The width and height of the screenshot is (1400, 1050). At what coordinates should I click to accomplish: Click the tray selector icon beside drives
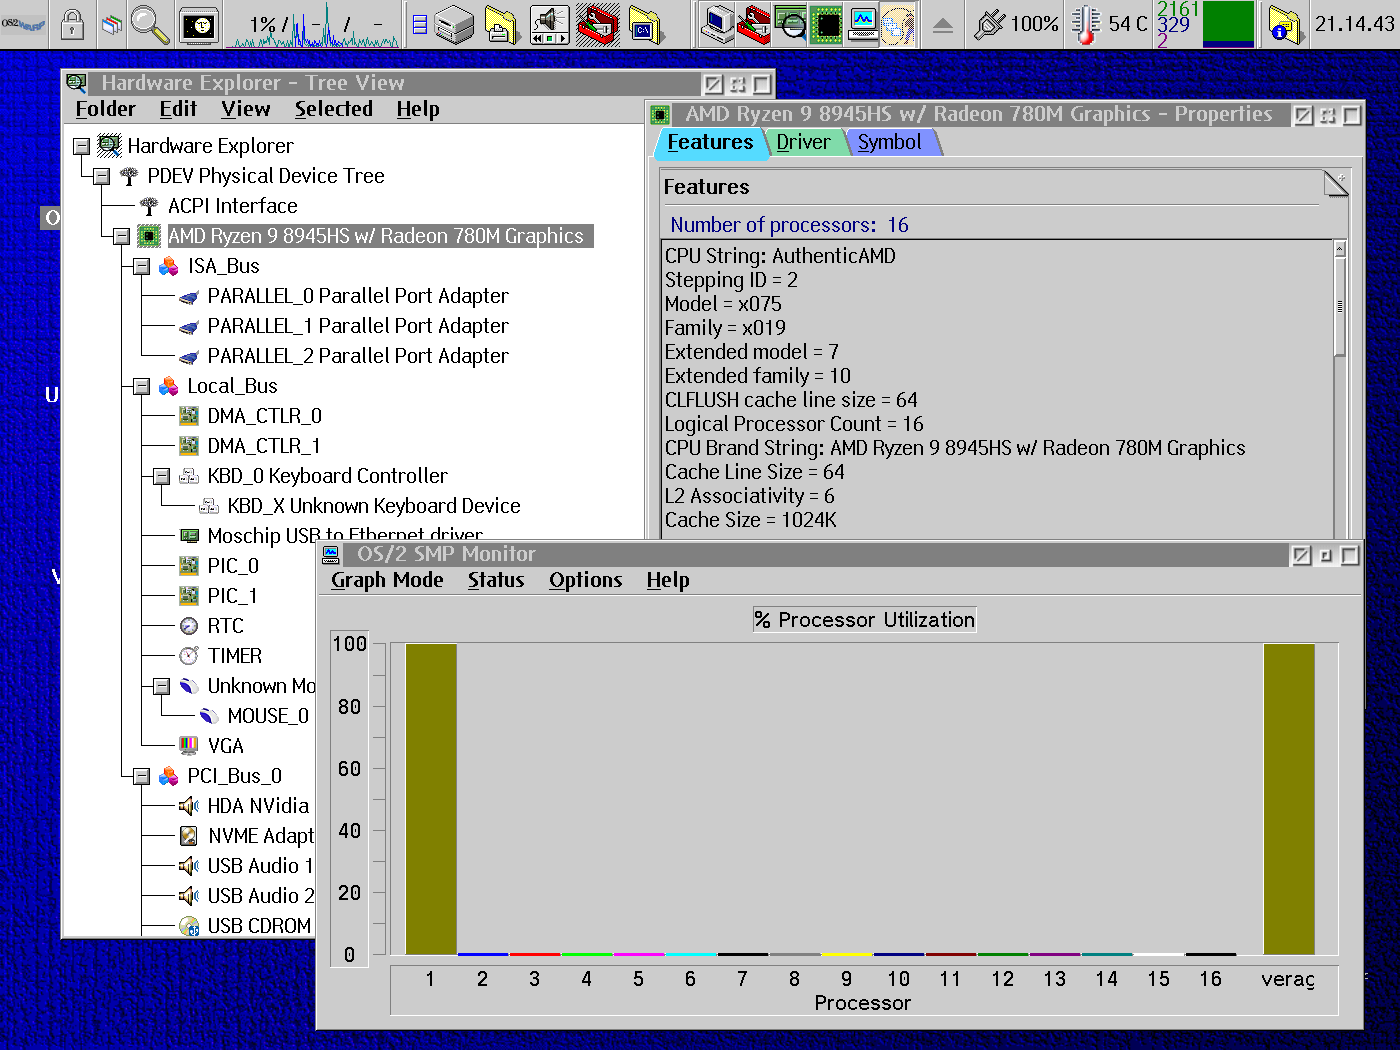click(420, 25)
